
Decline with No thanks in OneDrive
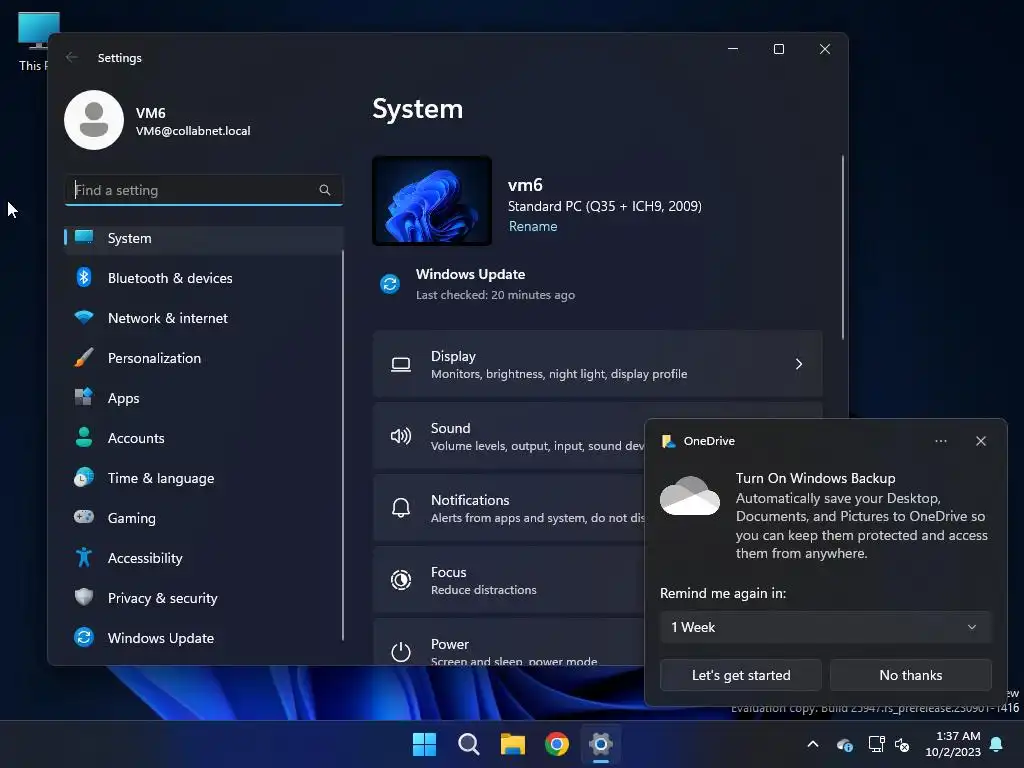(x=910, y=675)
